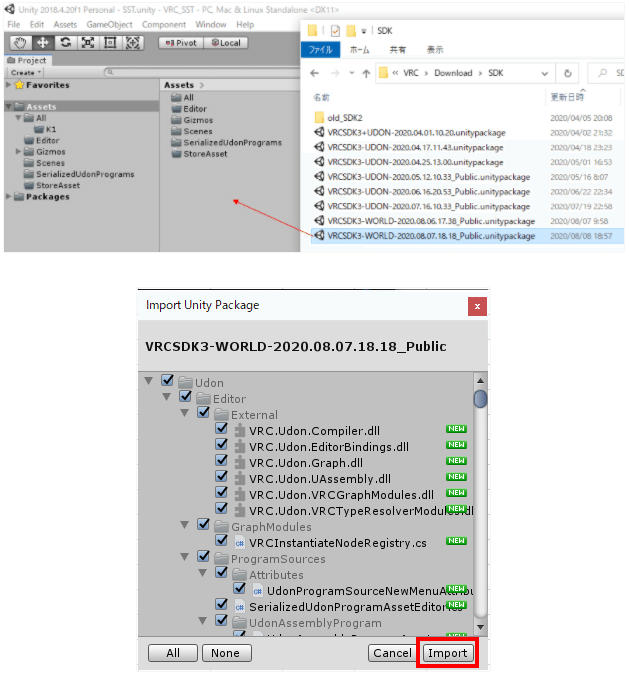Toggle Local handle rotation button
629x677 pixels.
[226, 43]
